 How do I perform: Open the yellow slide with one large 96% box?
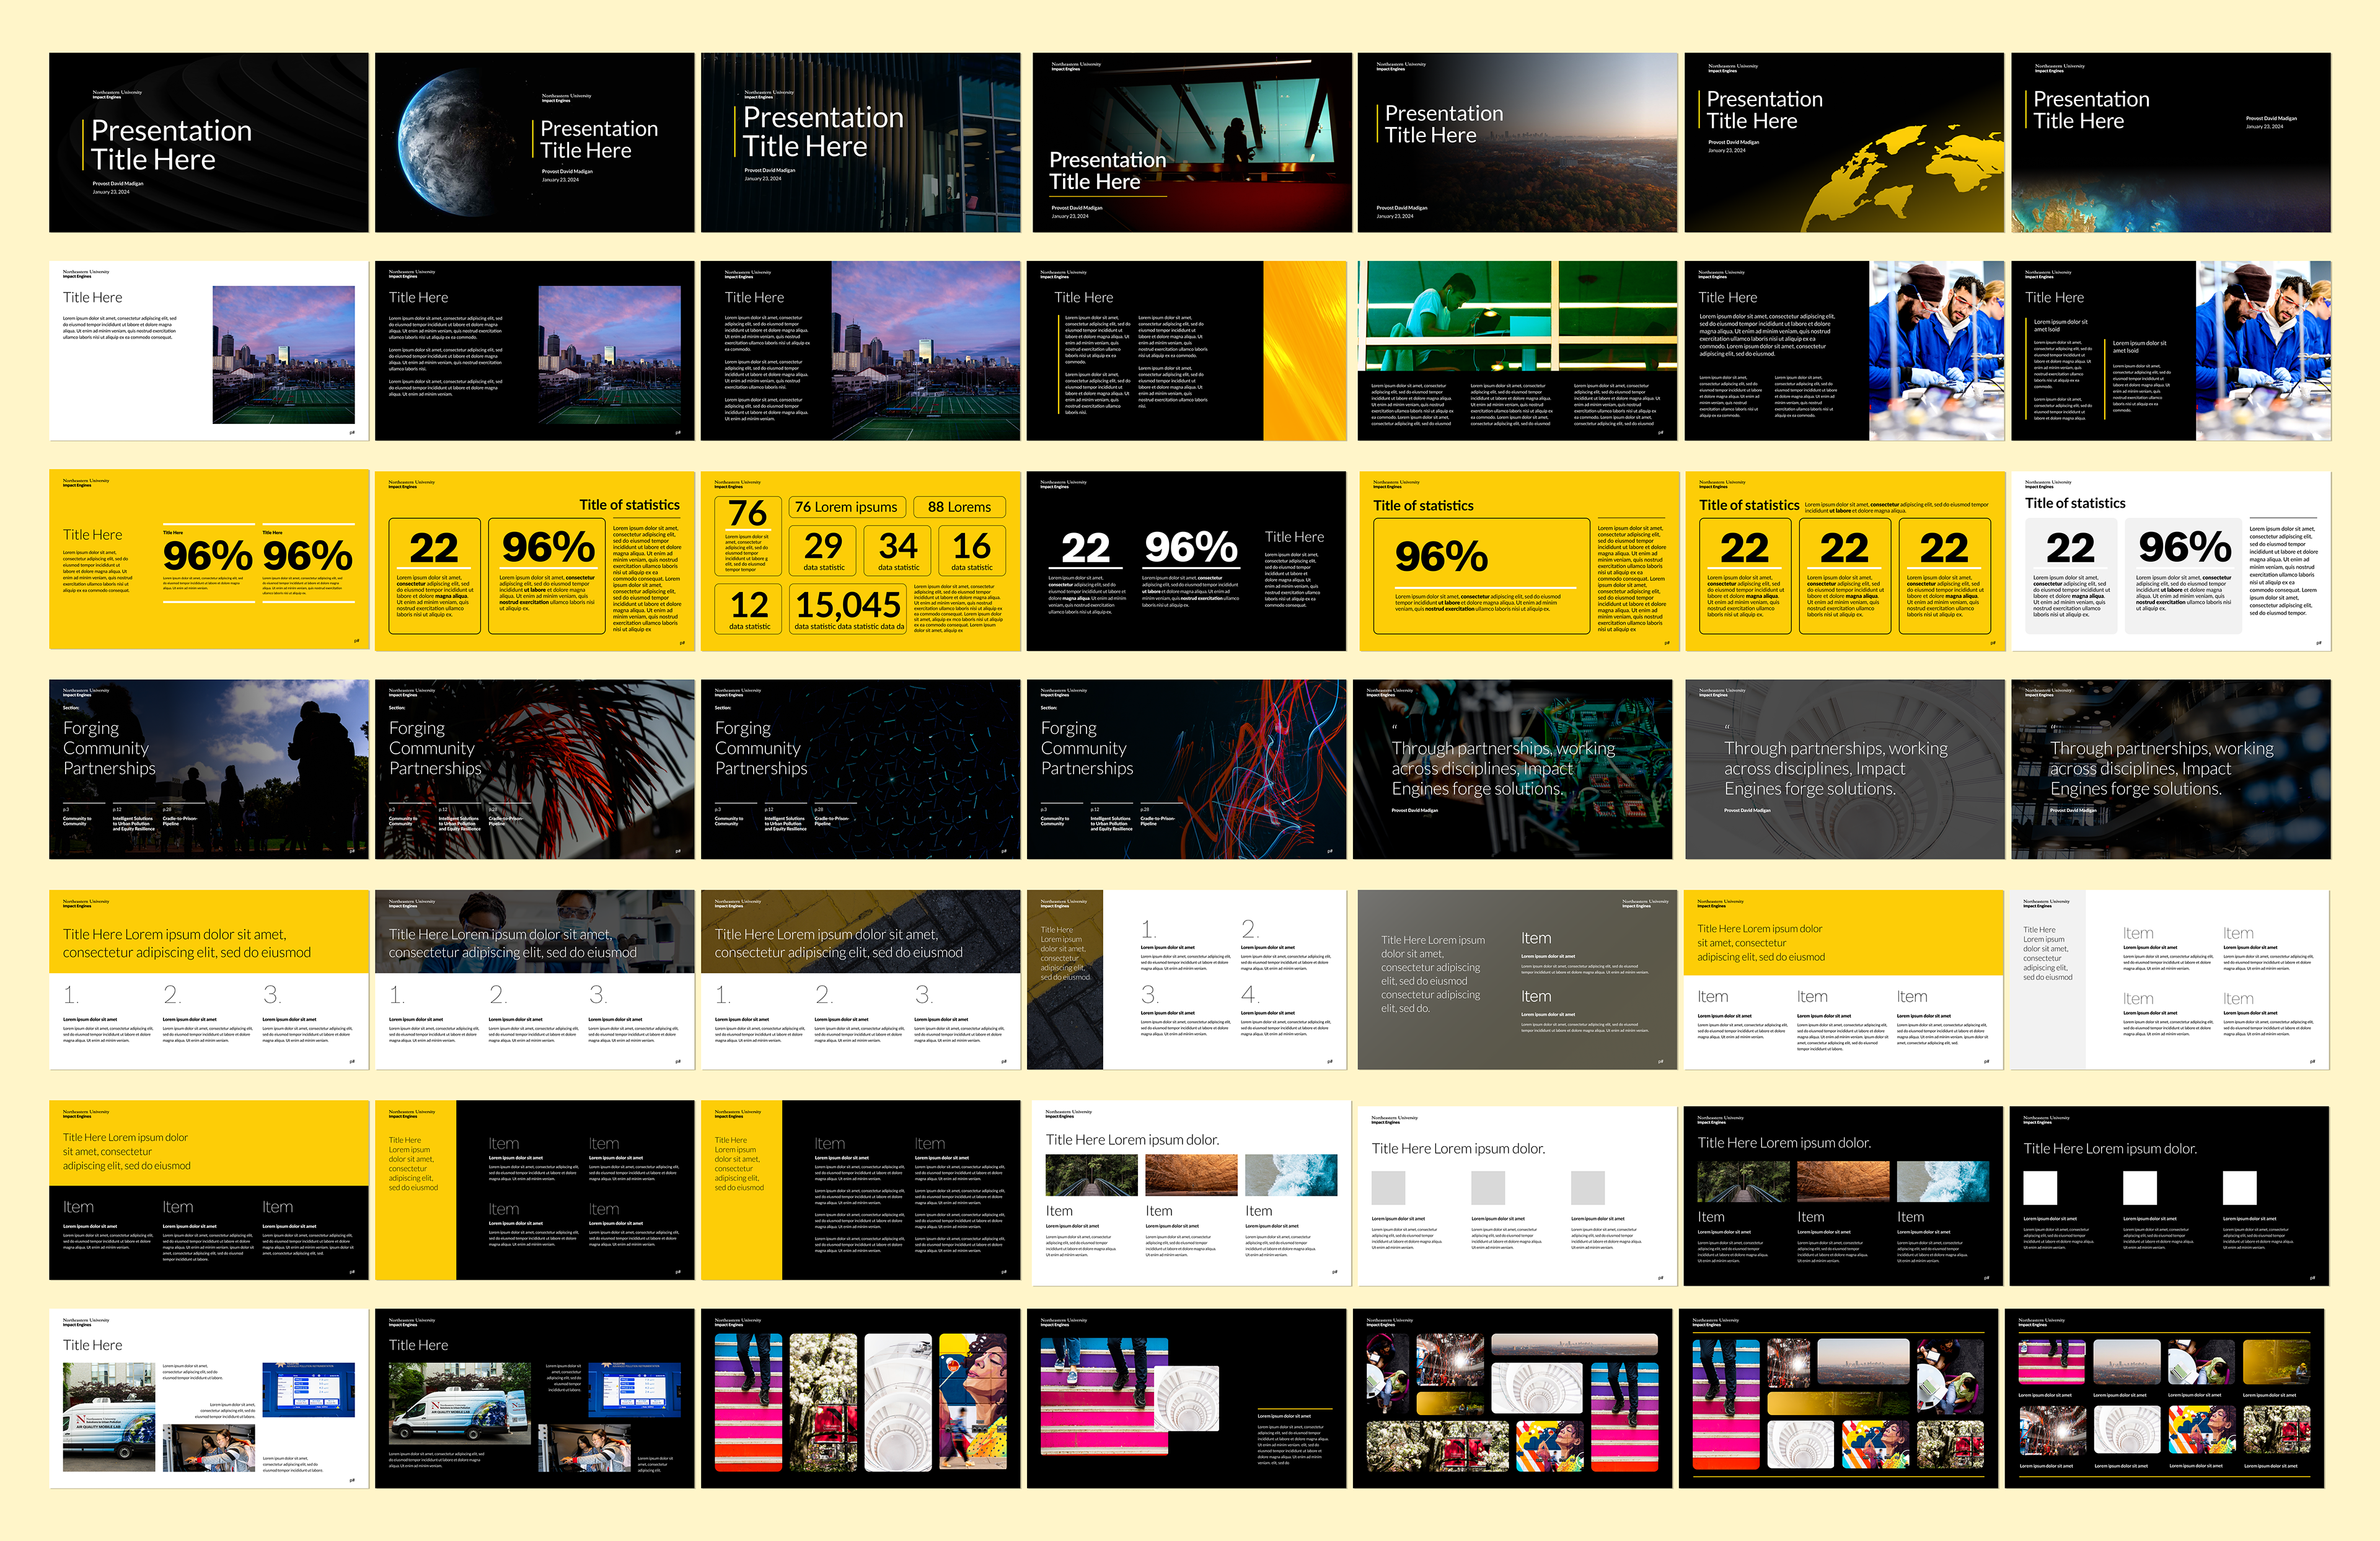tap(1519, 561)
